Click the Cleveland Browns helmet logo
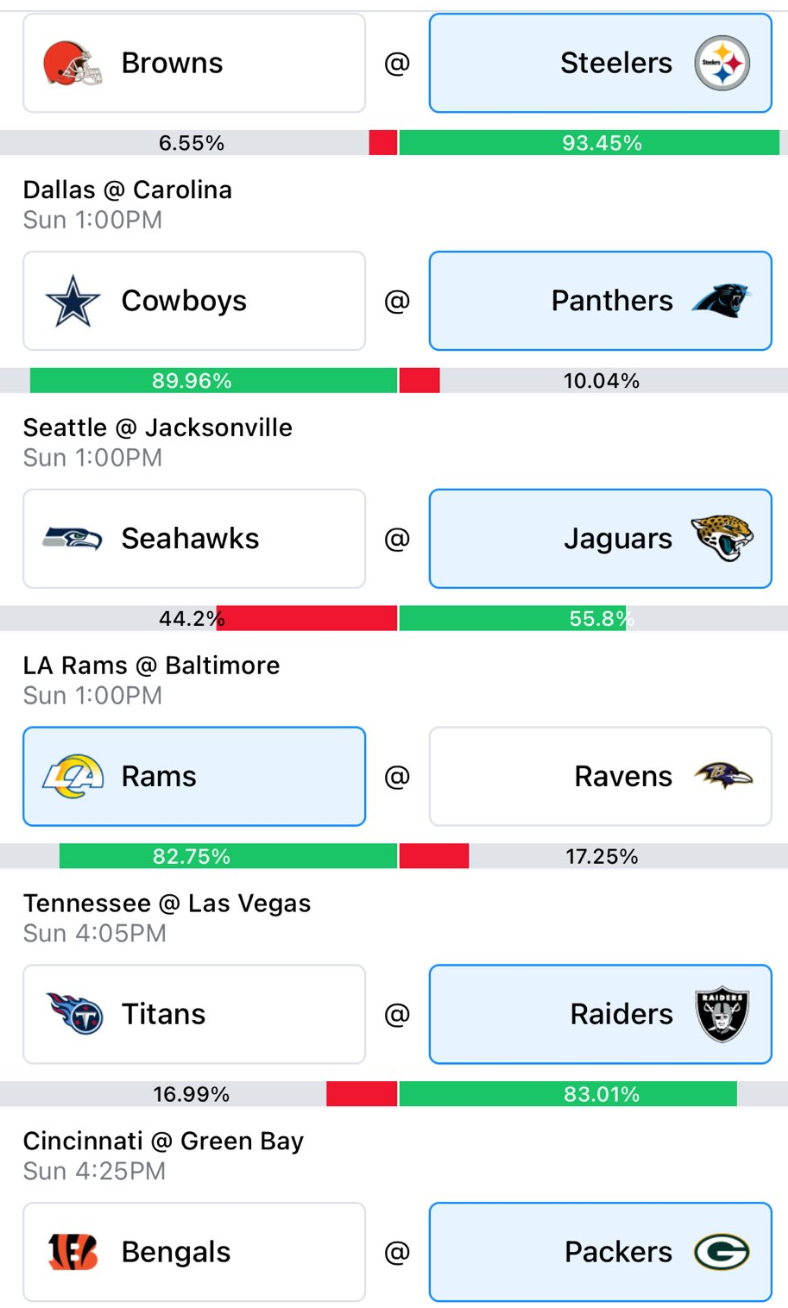 pos(73,63)
